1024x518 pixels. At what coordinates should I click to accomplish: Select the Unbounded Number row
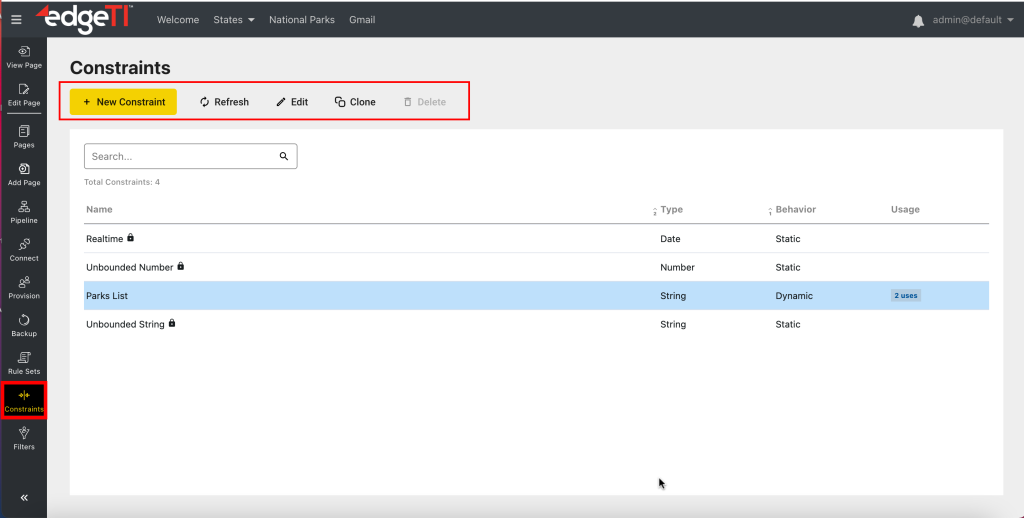pos(536,267)
